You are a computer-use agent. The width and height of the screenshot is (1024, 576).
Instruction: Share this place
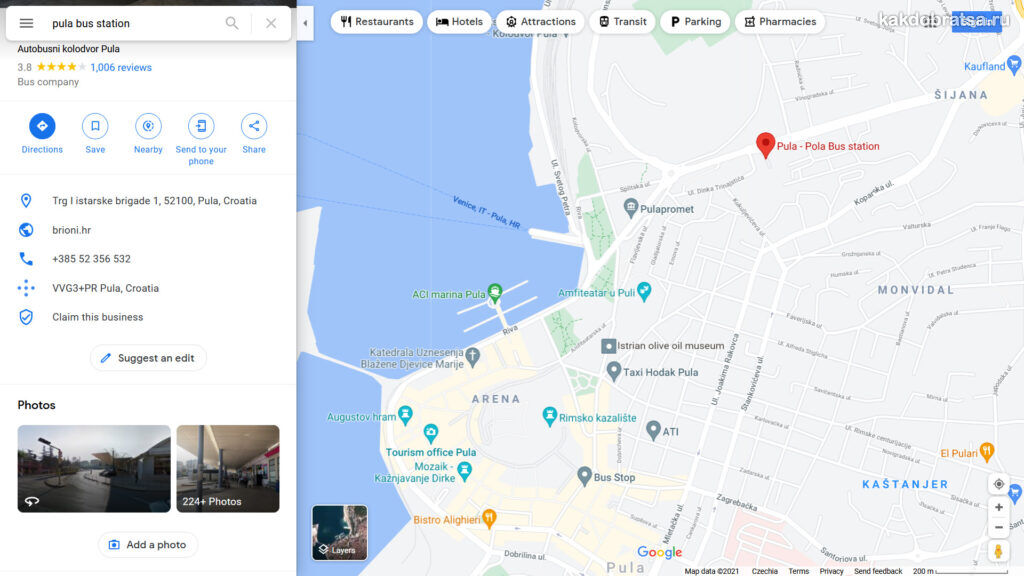[x=254, y=134]
